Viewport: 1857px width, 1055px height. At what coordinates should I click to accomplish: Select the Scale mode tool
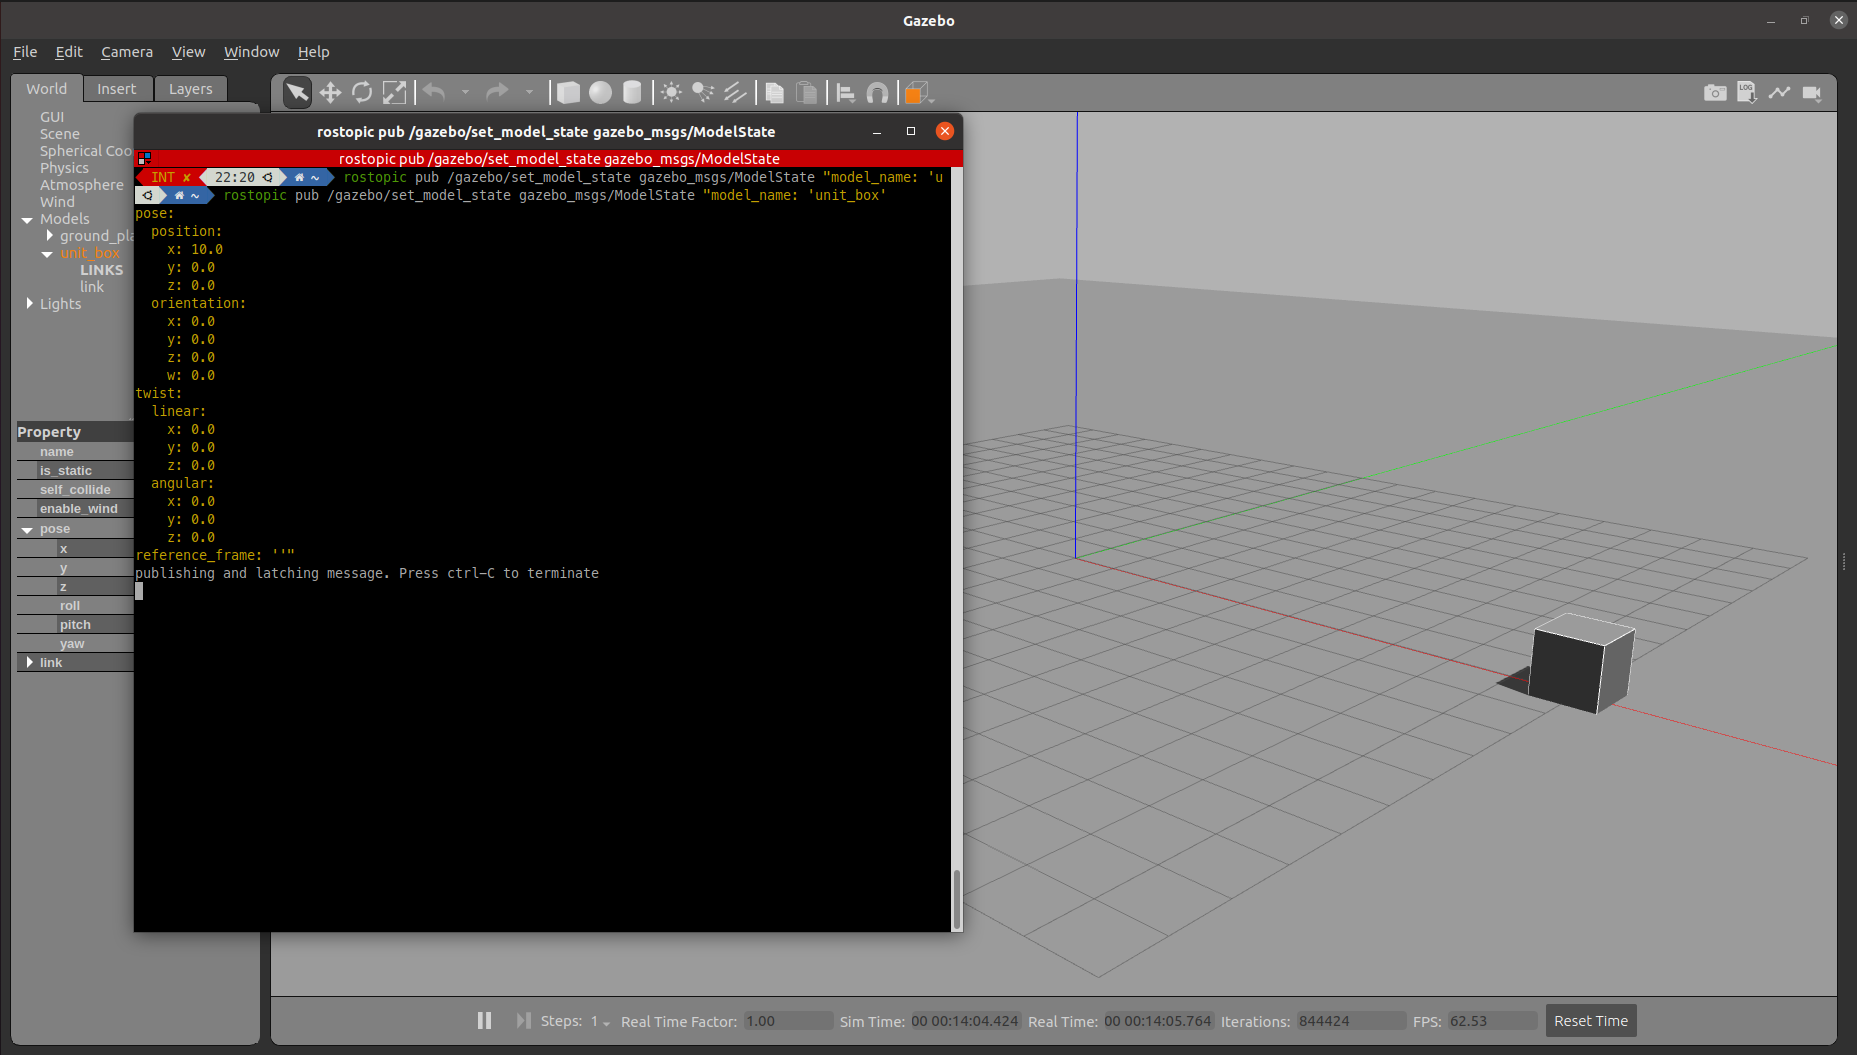pyautogui.click(x=395, y=93)
